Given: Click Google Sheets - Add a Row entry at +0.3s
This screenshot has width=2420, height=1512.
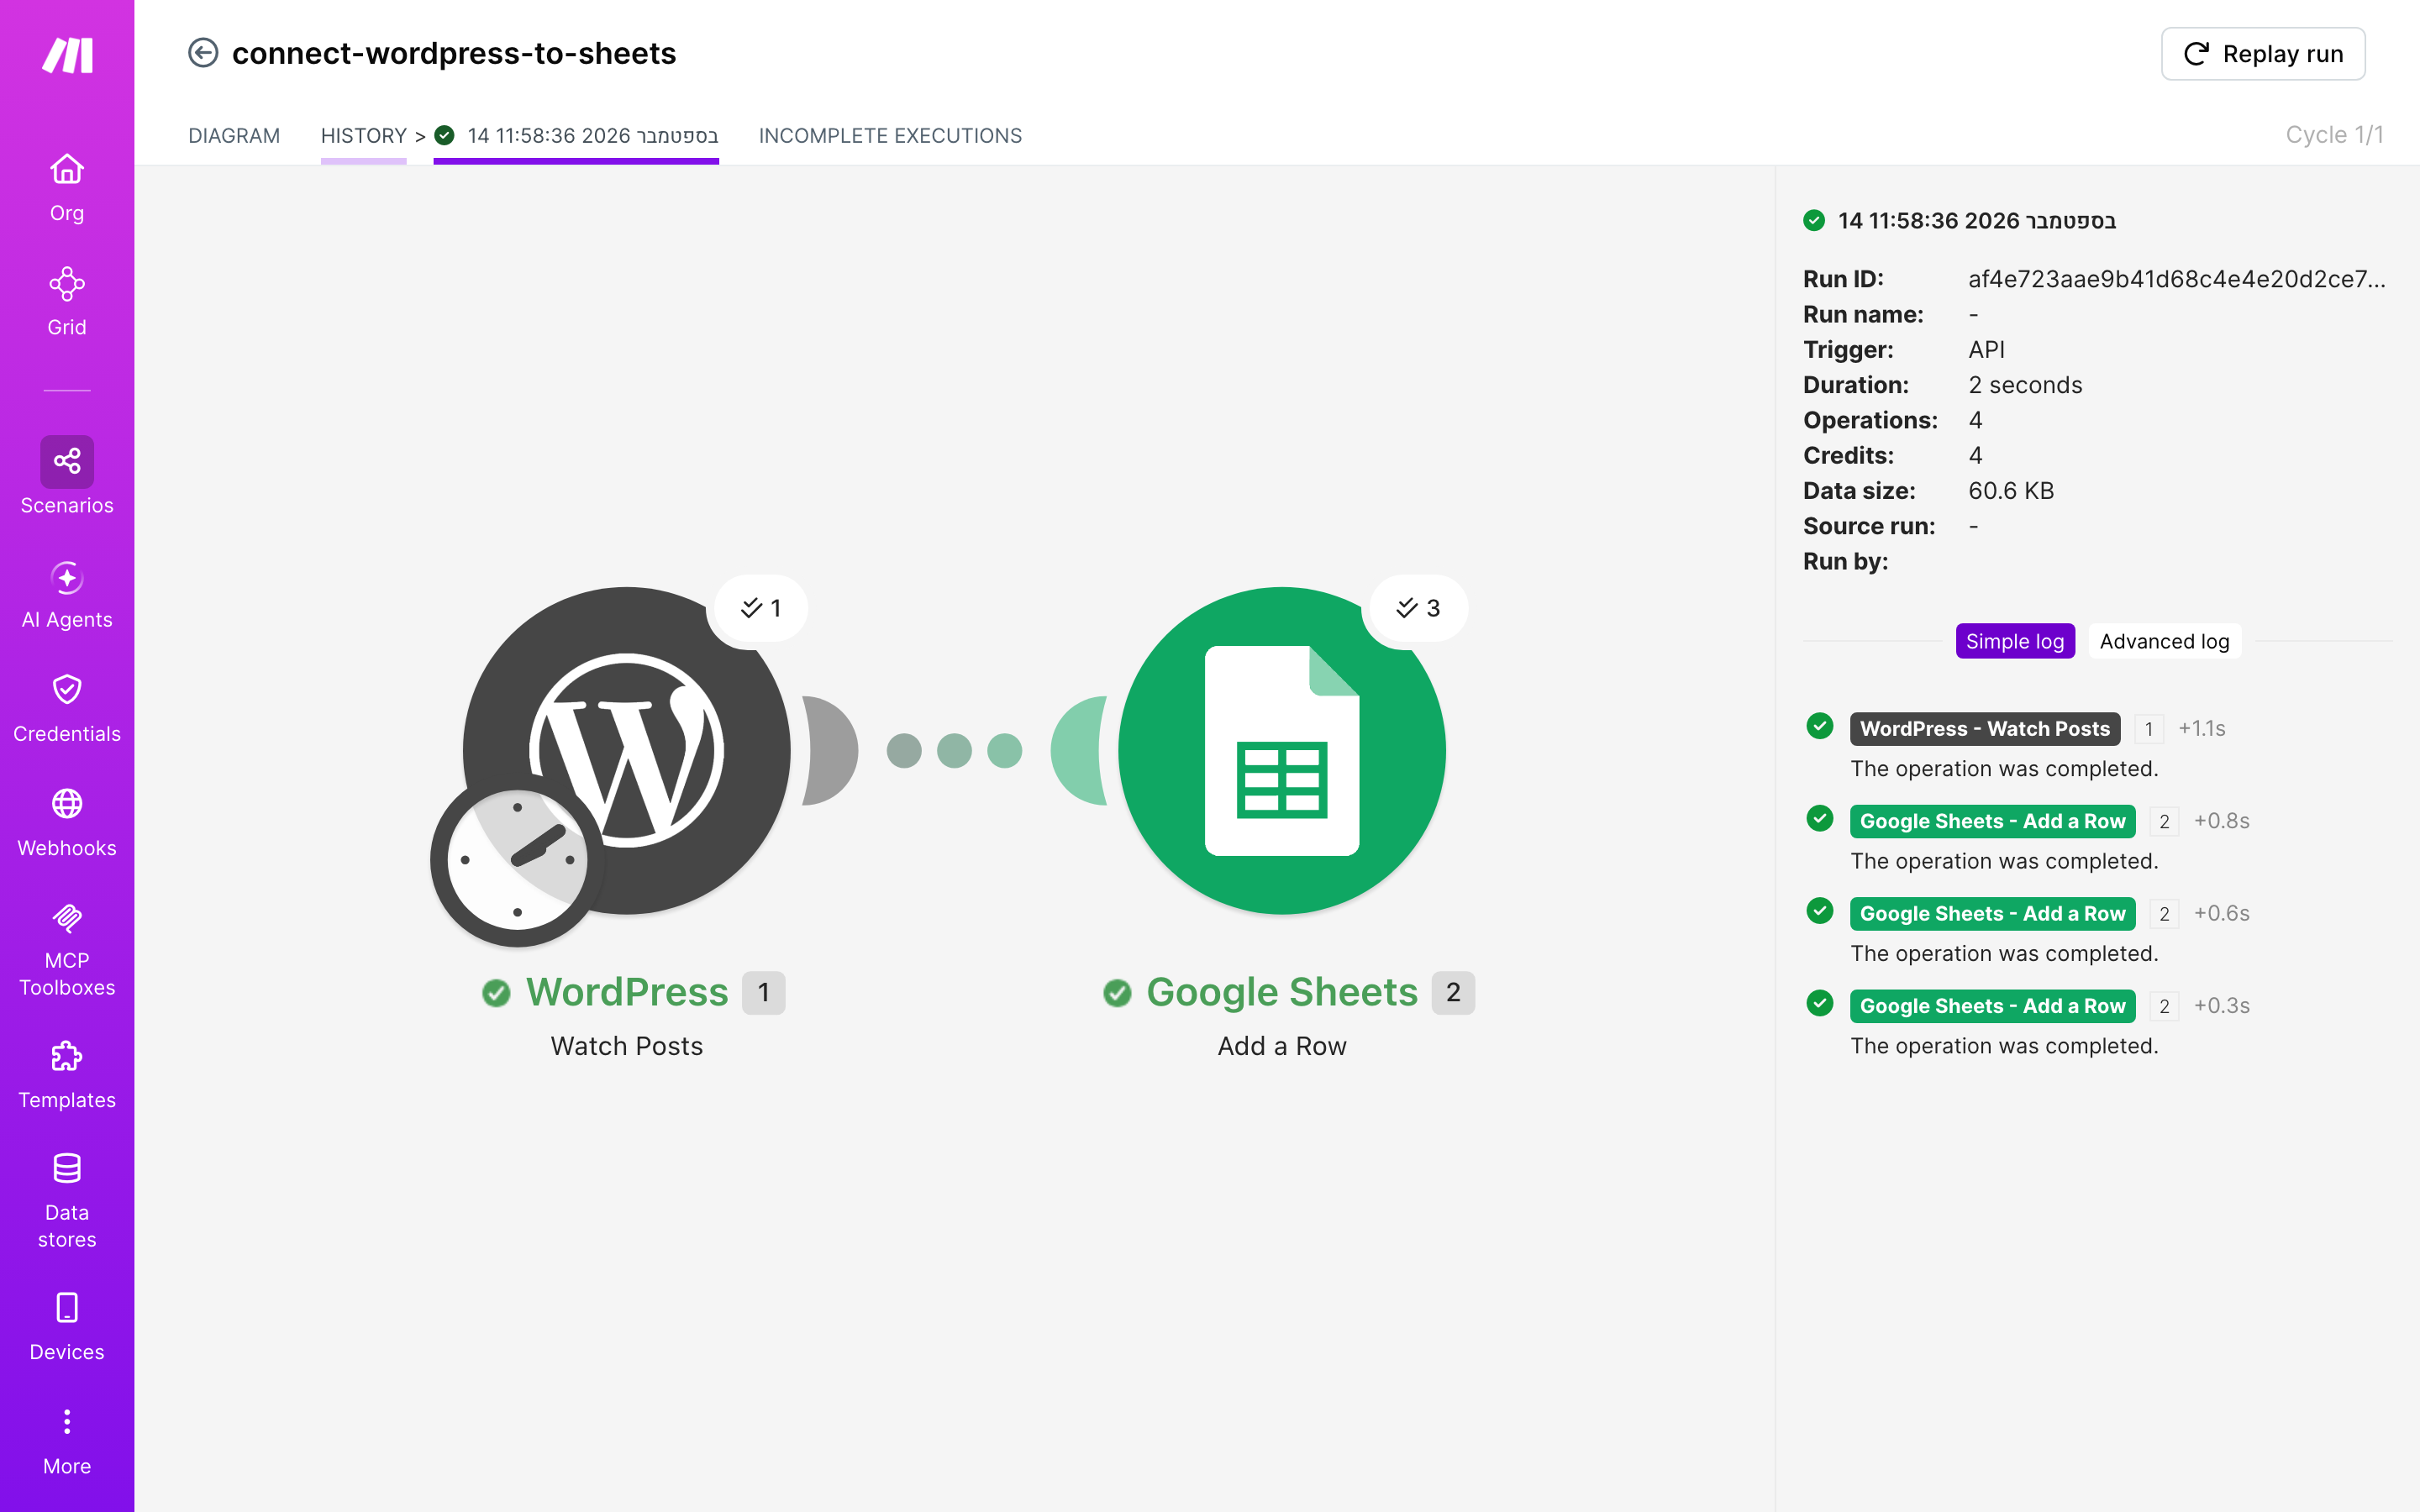Looking at the screenshot, I should [1992, 1006].
